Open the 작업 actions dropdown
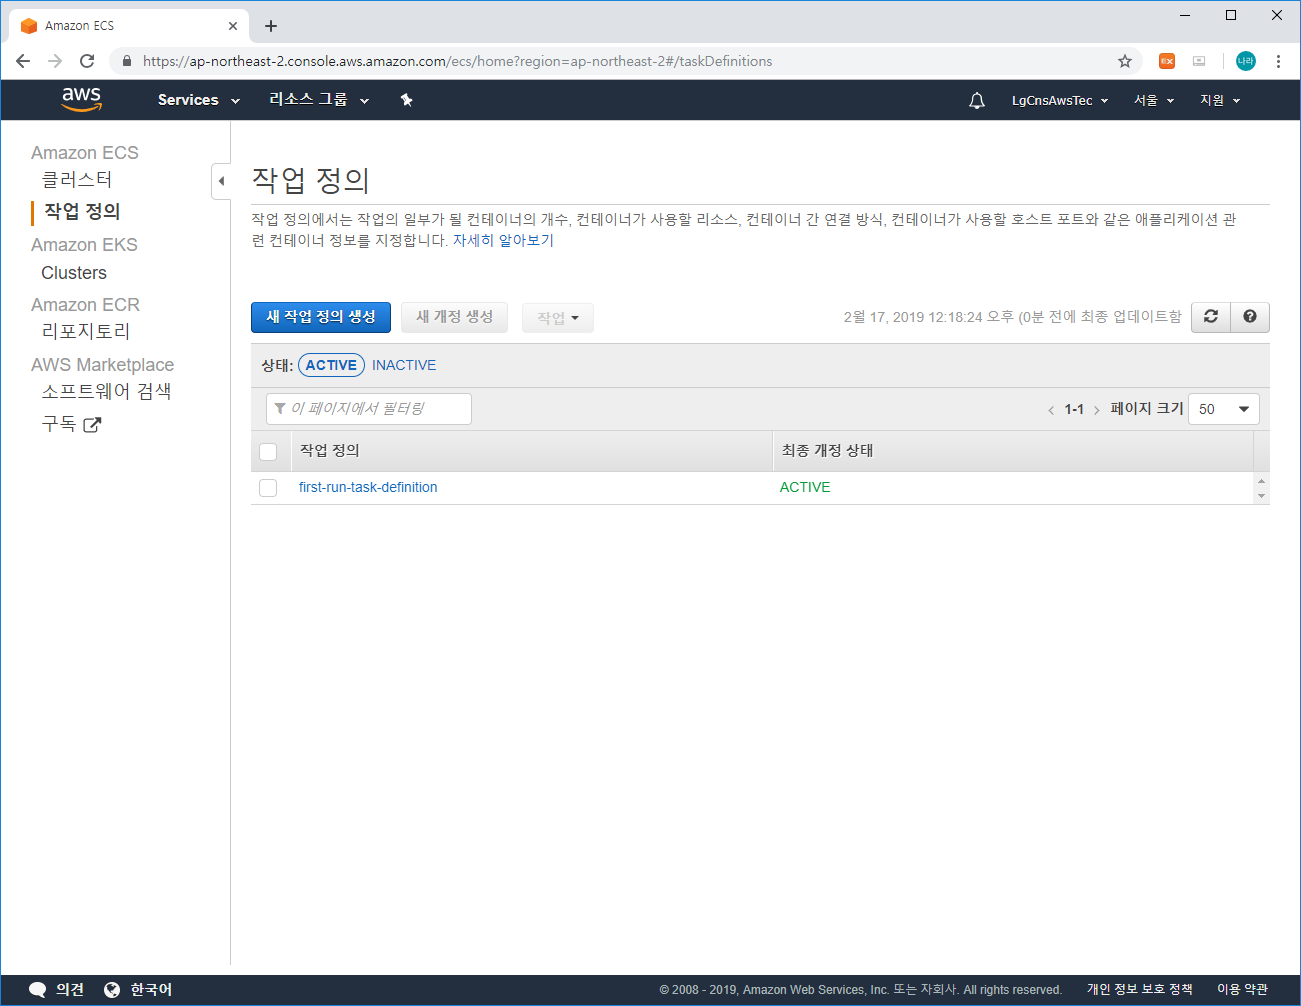Screen dimensions: 1301x1006 point(558,318)
